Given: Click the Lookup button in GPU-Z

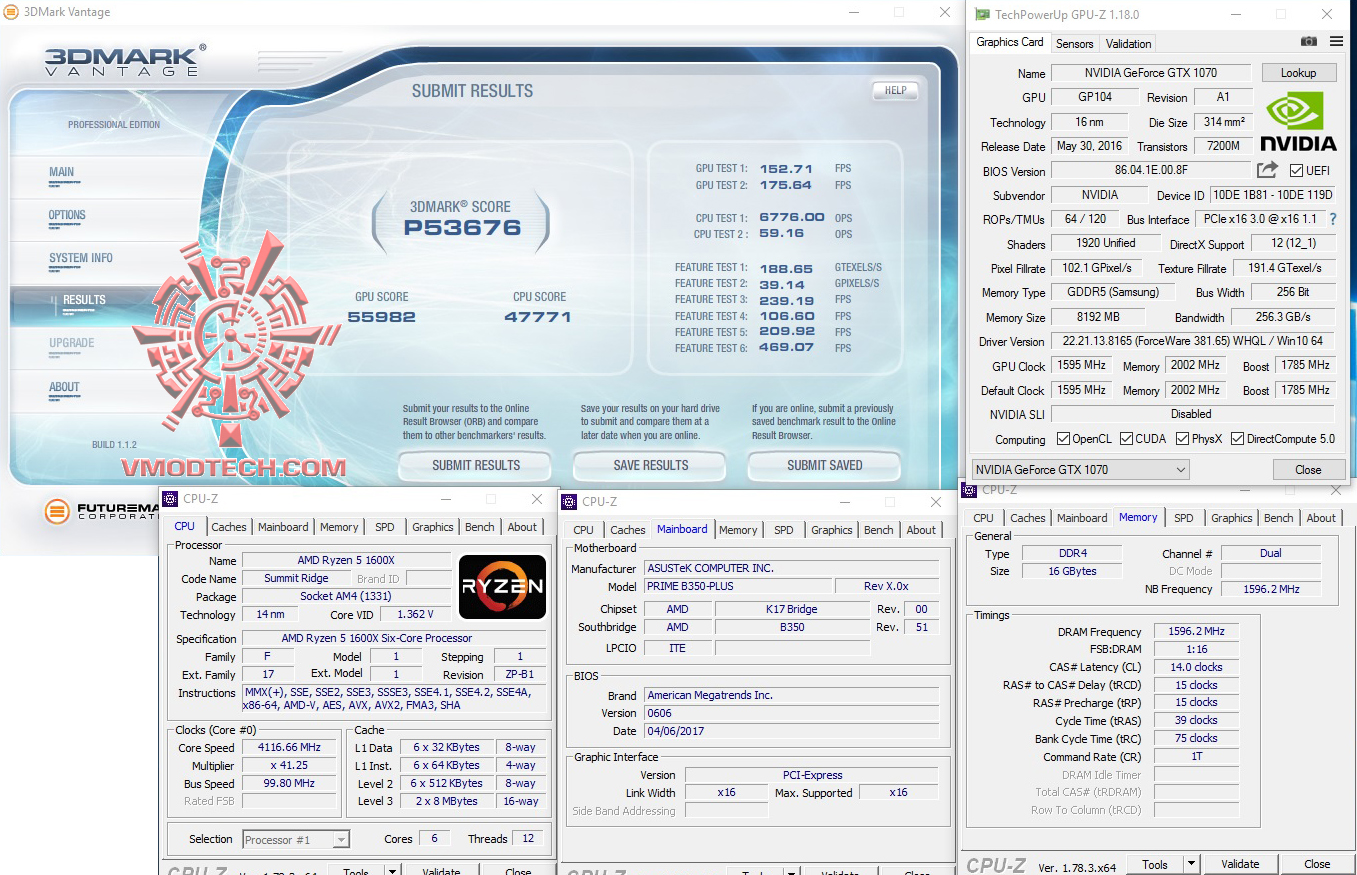Looking at the screenshot, I should (1298, 72).
